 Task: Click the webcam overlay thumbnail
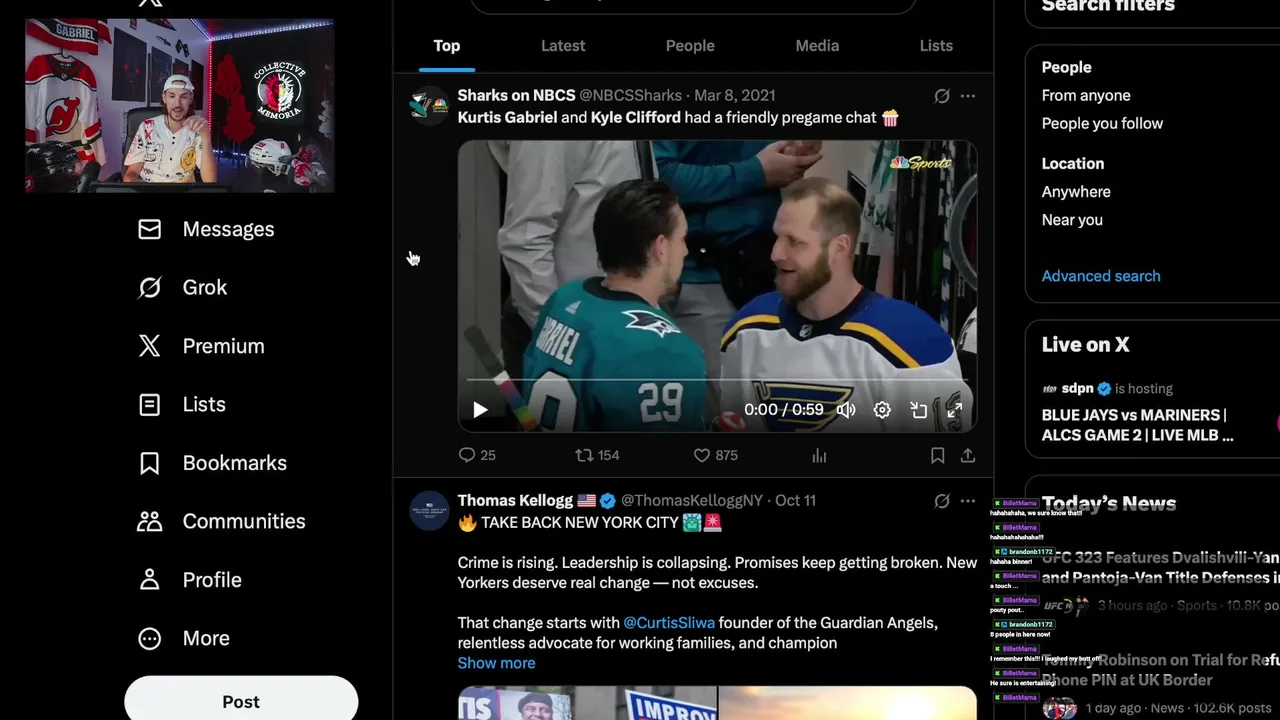point(180,105)
